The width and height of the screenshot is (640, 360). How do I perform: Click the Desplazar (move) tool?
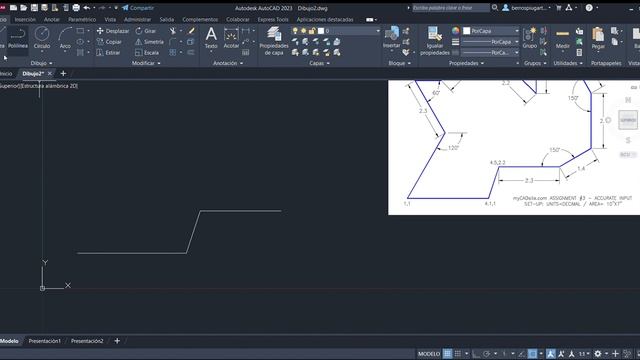point(113,31)
